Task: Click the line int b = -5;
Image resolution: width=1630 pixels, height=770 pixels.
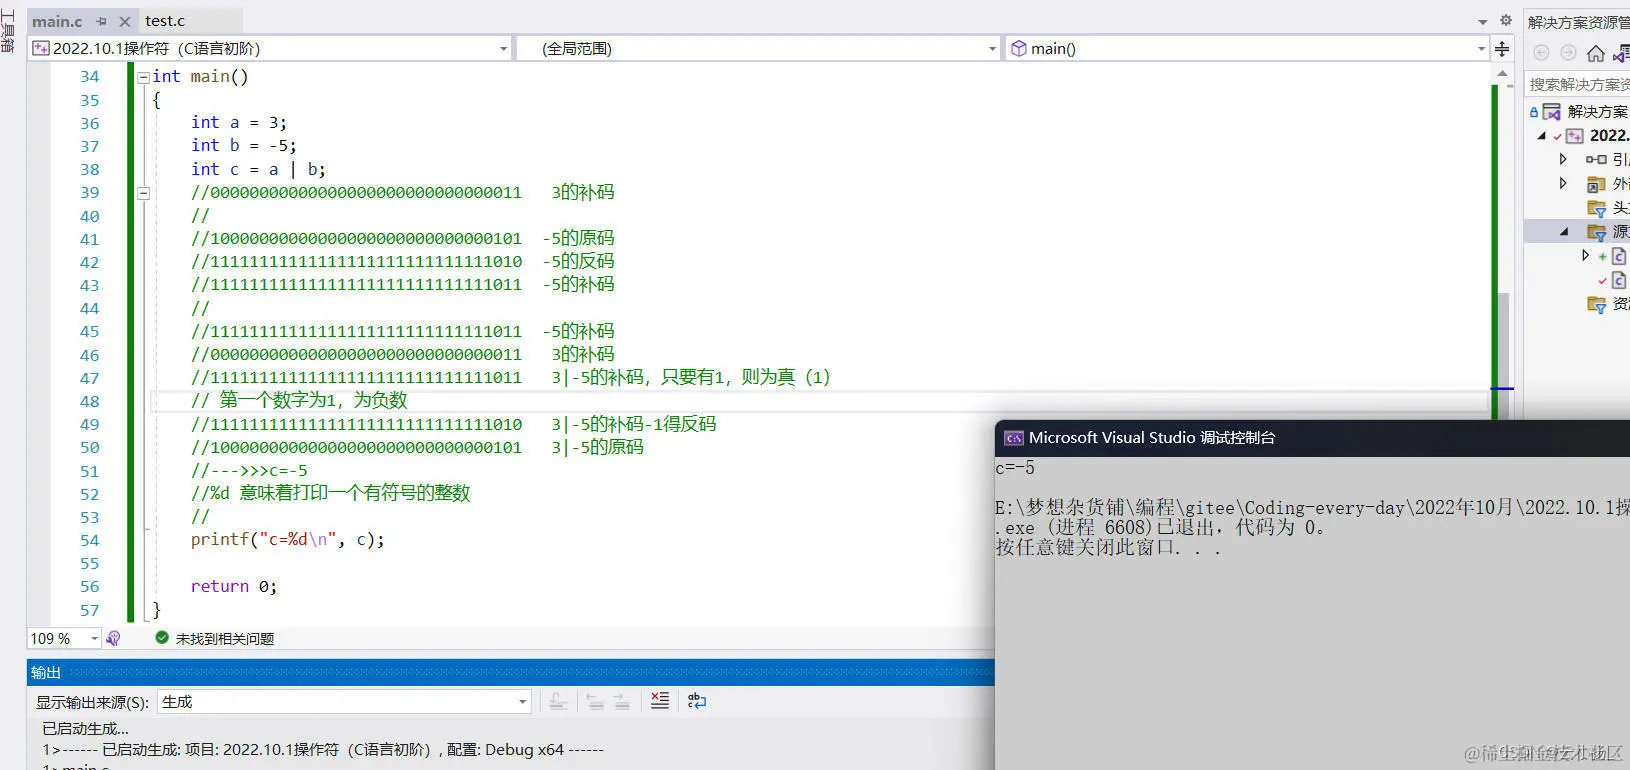Action: click(x=244, y=146)
